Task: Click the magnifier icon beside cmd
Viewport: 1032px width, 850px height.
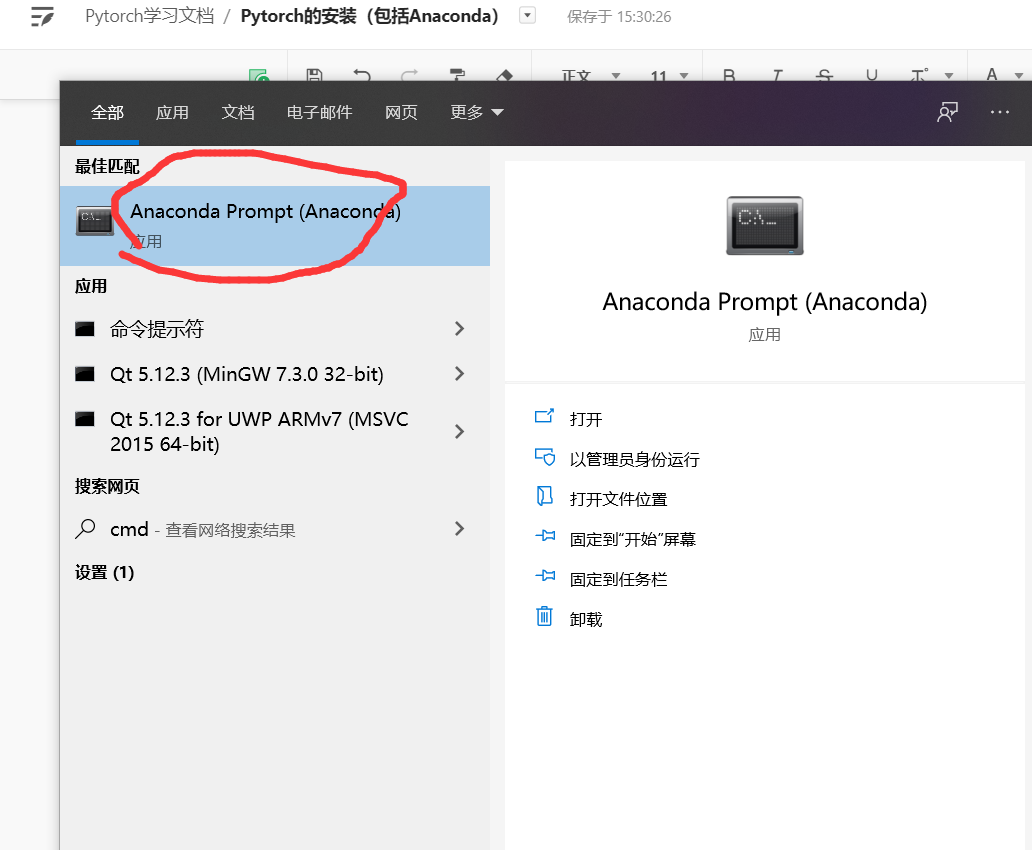Action: [86, 529]
